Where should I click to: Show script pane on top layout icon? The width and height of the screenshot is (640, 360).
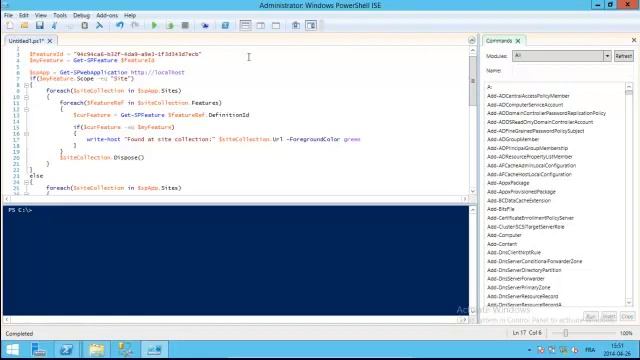[245, 25]
